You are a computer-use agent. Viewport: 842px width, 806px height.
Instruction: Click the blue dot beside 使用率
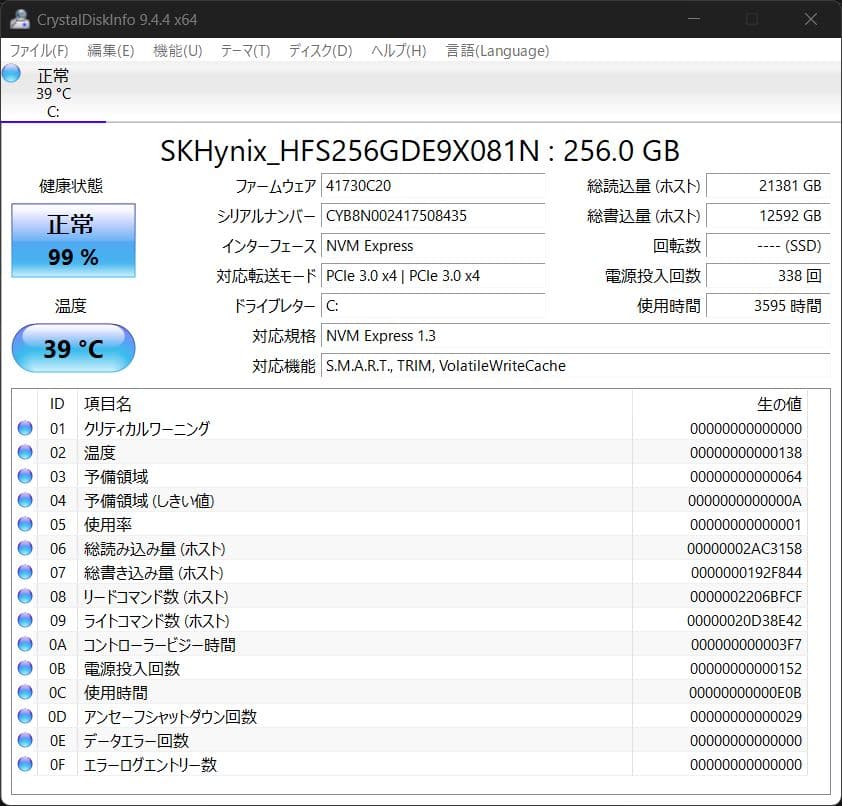pos(25,524)
